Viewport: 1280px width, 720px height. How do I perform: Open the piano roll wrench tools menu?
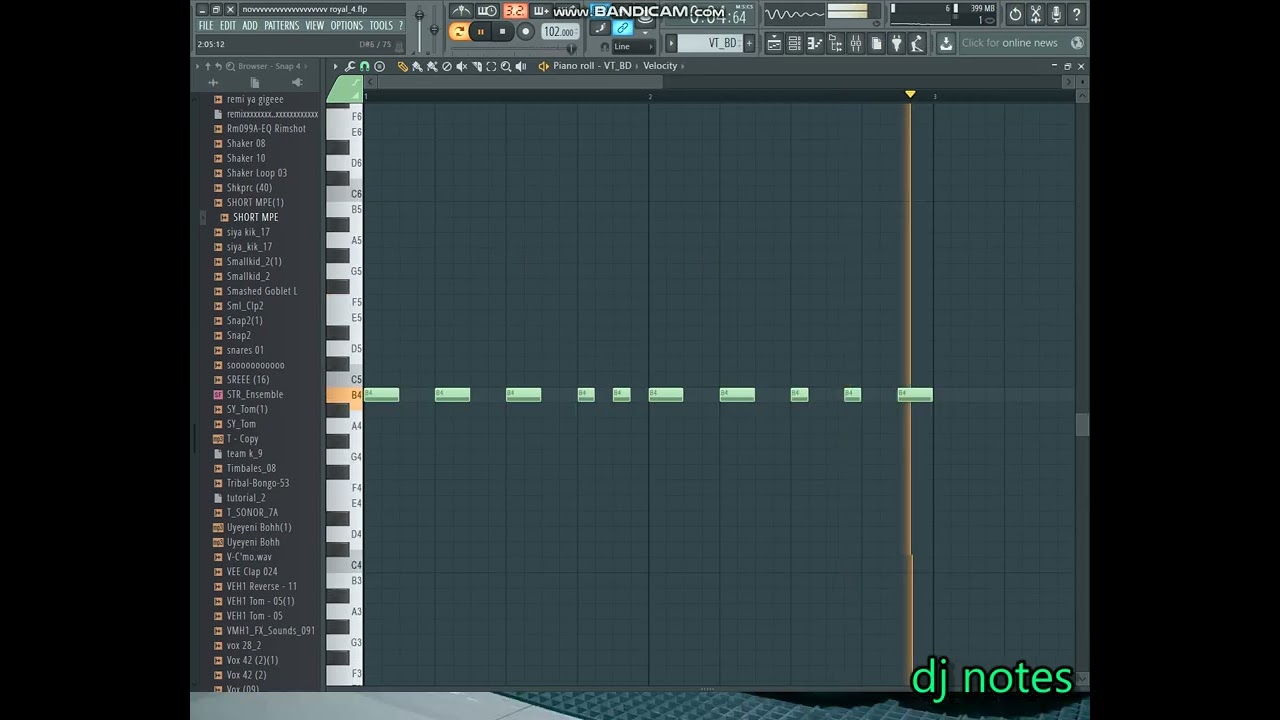[x=350, y=66]
